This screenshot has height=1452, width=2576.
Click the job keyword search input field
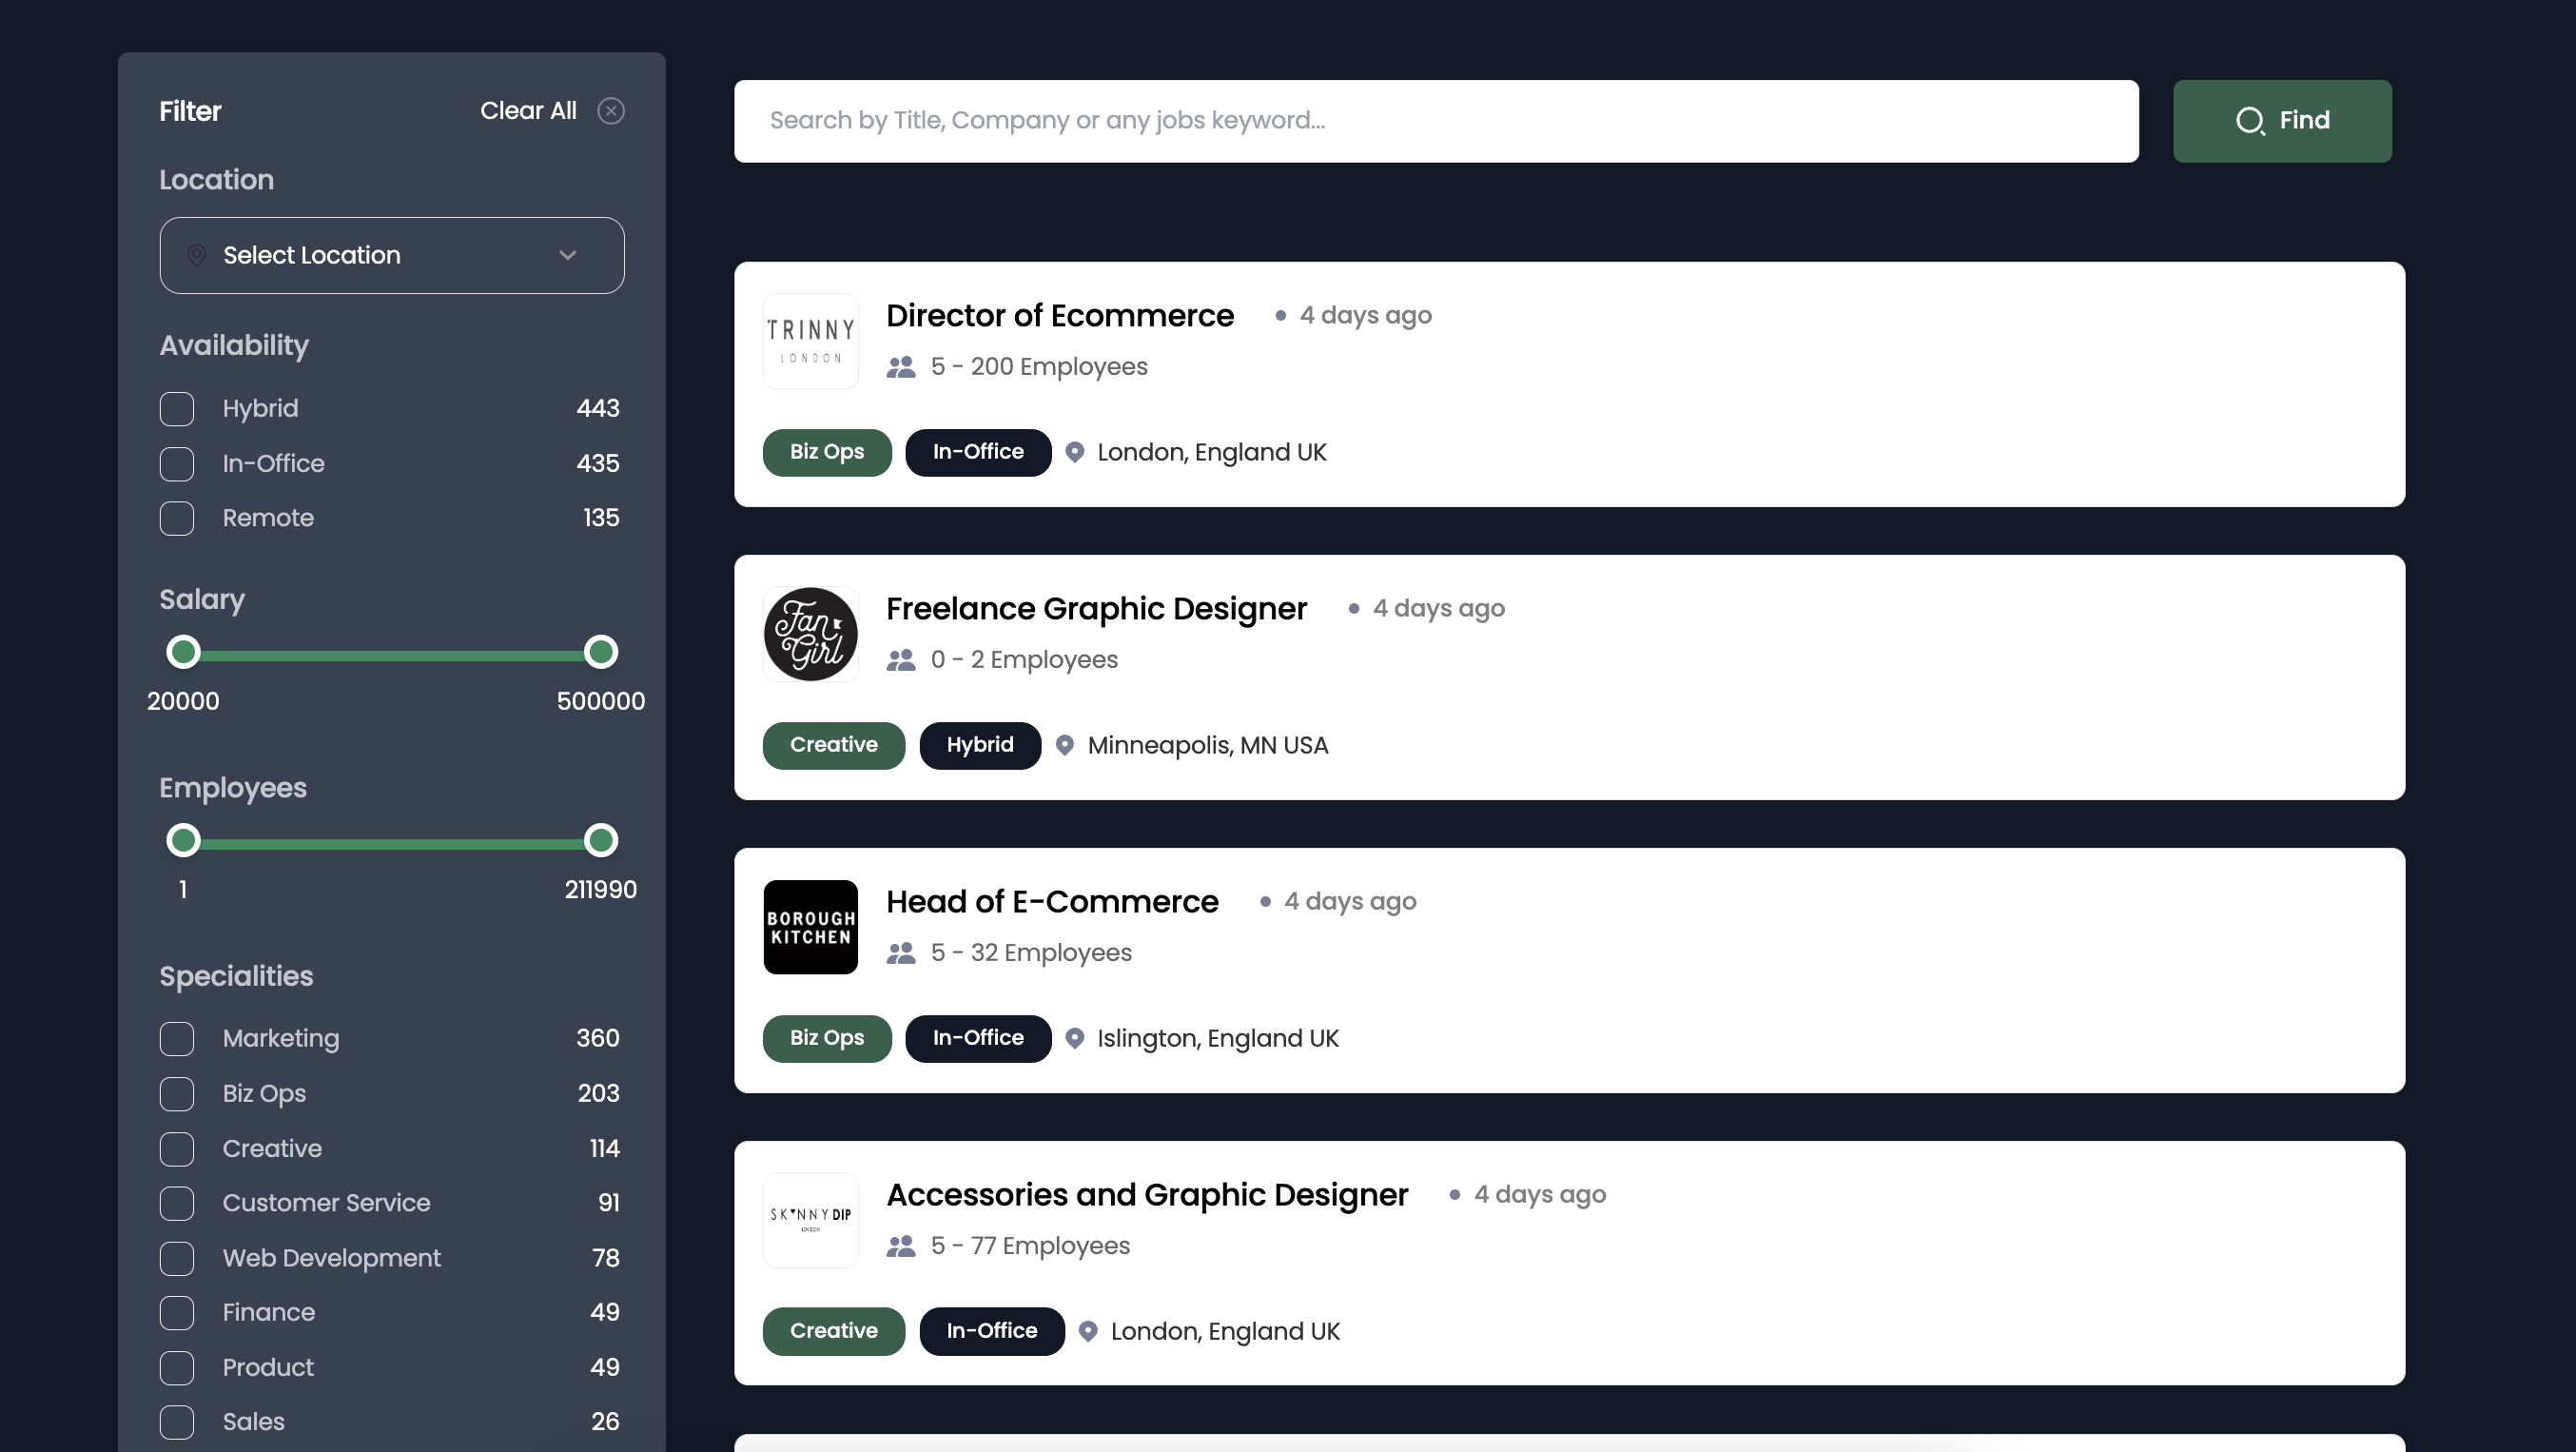(1436, 121)
